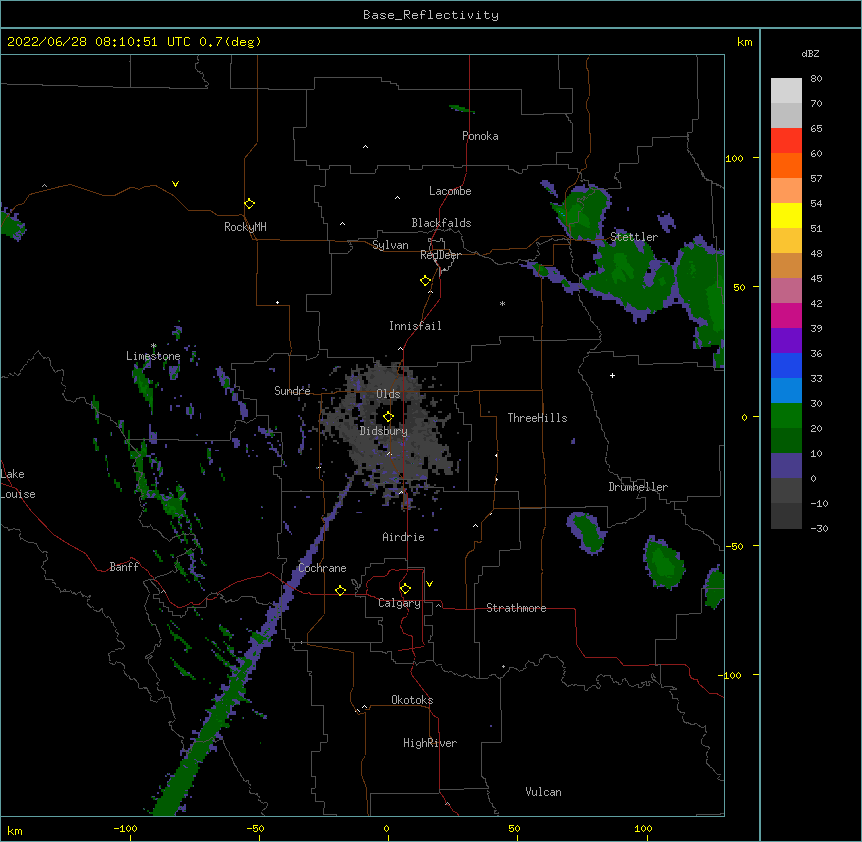Select the RockyMH label
The height and width of the screenshot is (842, 862).
click(245, 227)
